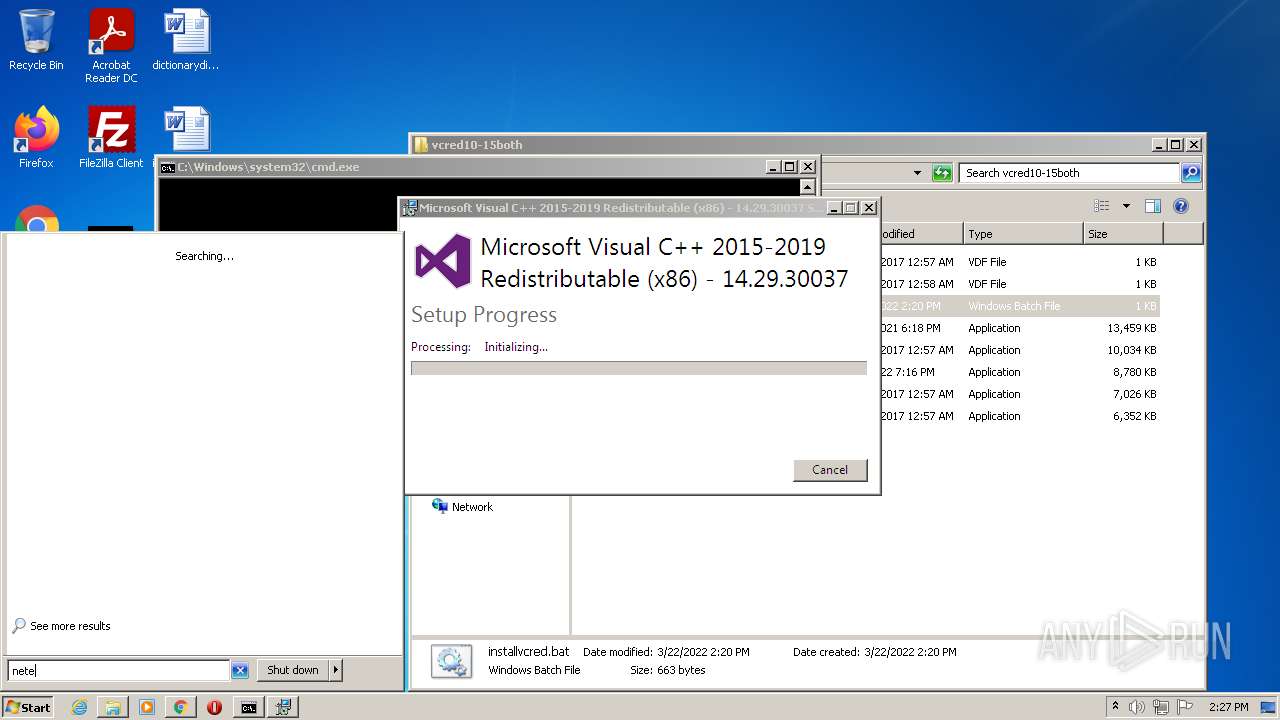Image resolution: width=1280 pixels, height=720 pixels.
Task: Select the 8,780 KB Application row
Action: (x=1019, y=372)
